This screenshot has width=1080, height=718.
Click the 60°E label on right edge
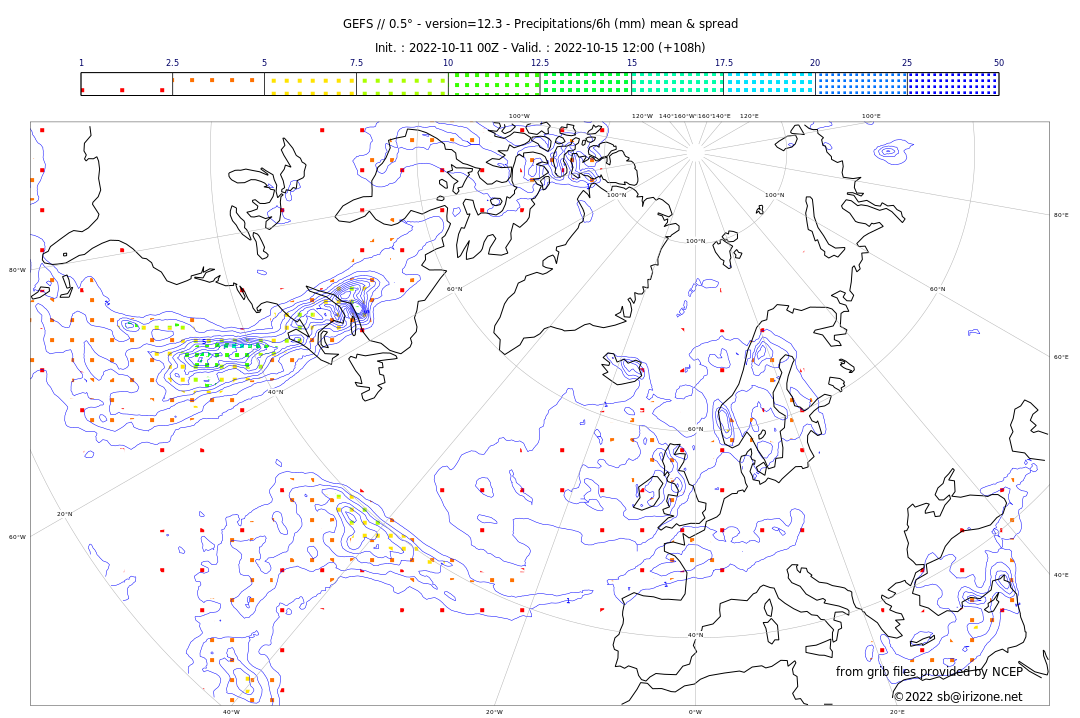1061,357
